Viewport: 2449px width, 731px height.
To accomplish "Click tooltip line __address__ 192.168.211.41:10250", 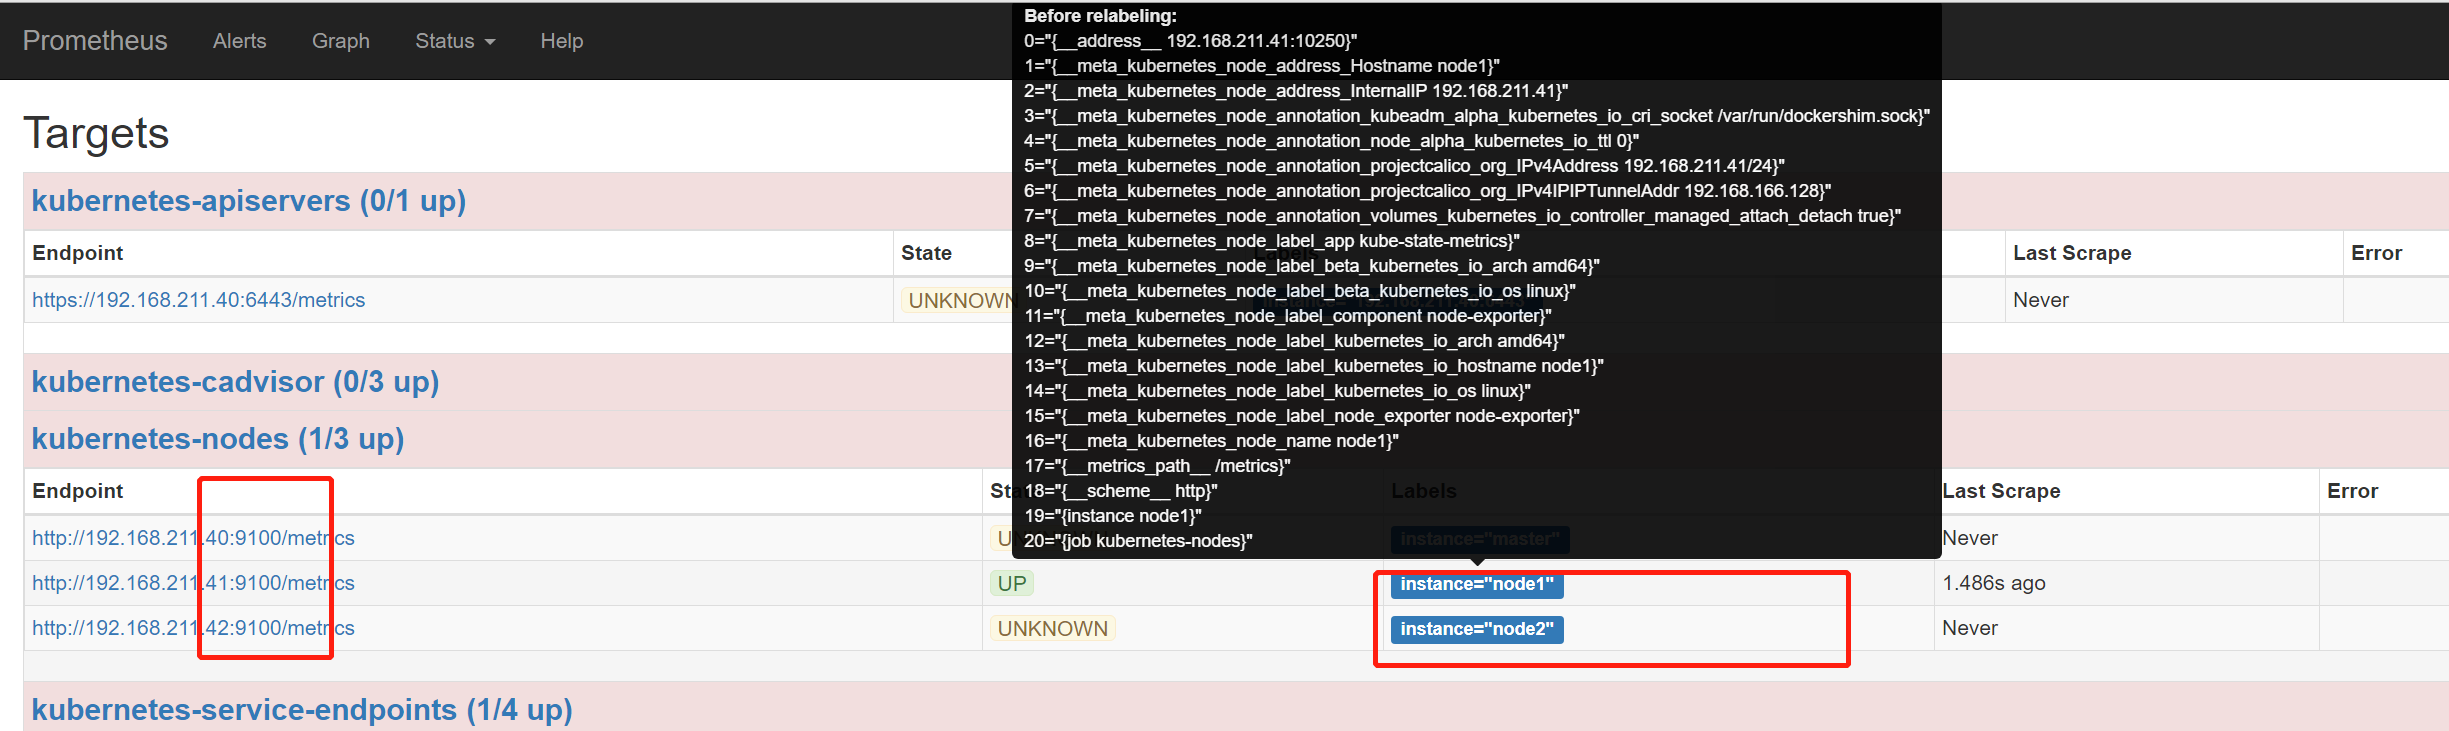I will pos(1190,41).
